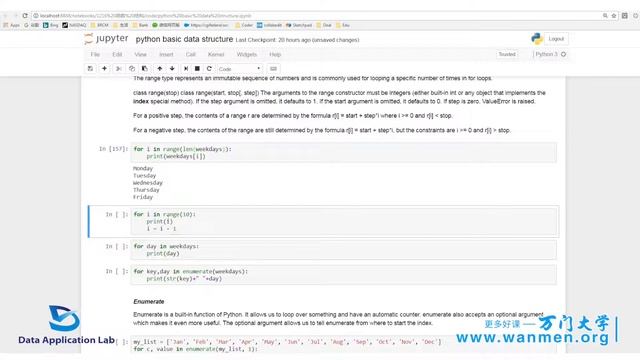Click the Friday output line
The height and width of the screenshot is (360, 640).
tap(143, 197)
